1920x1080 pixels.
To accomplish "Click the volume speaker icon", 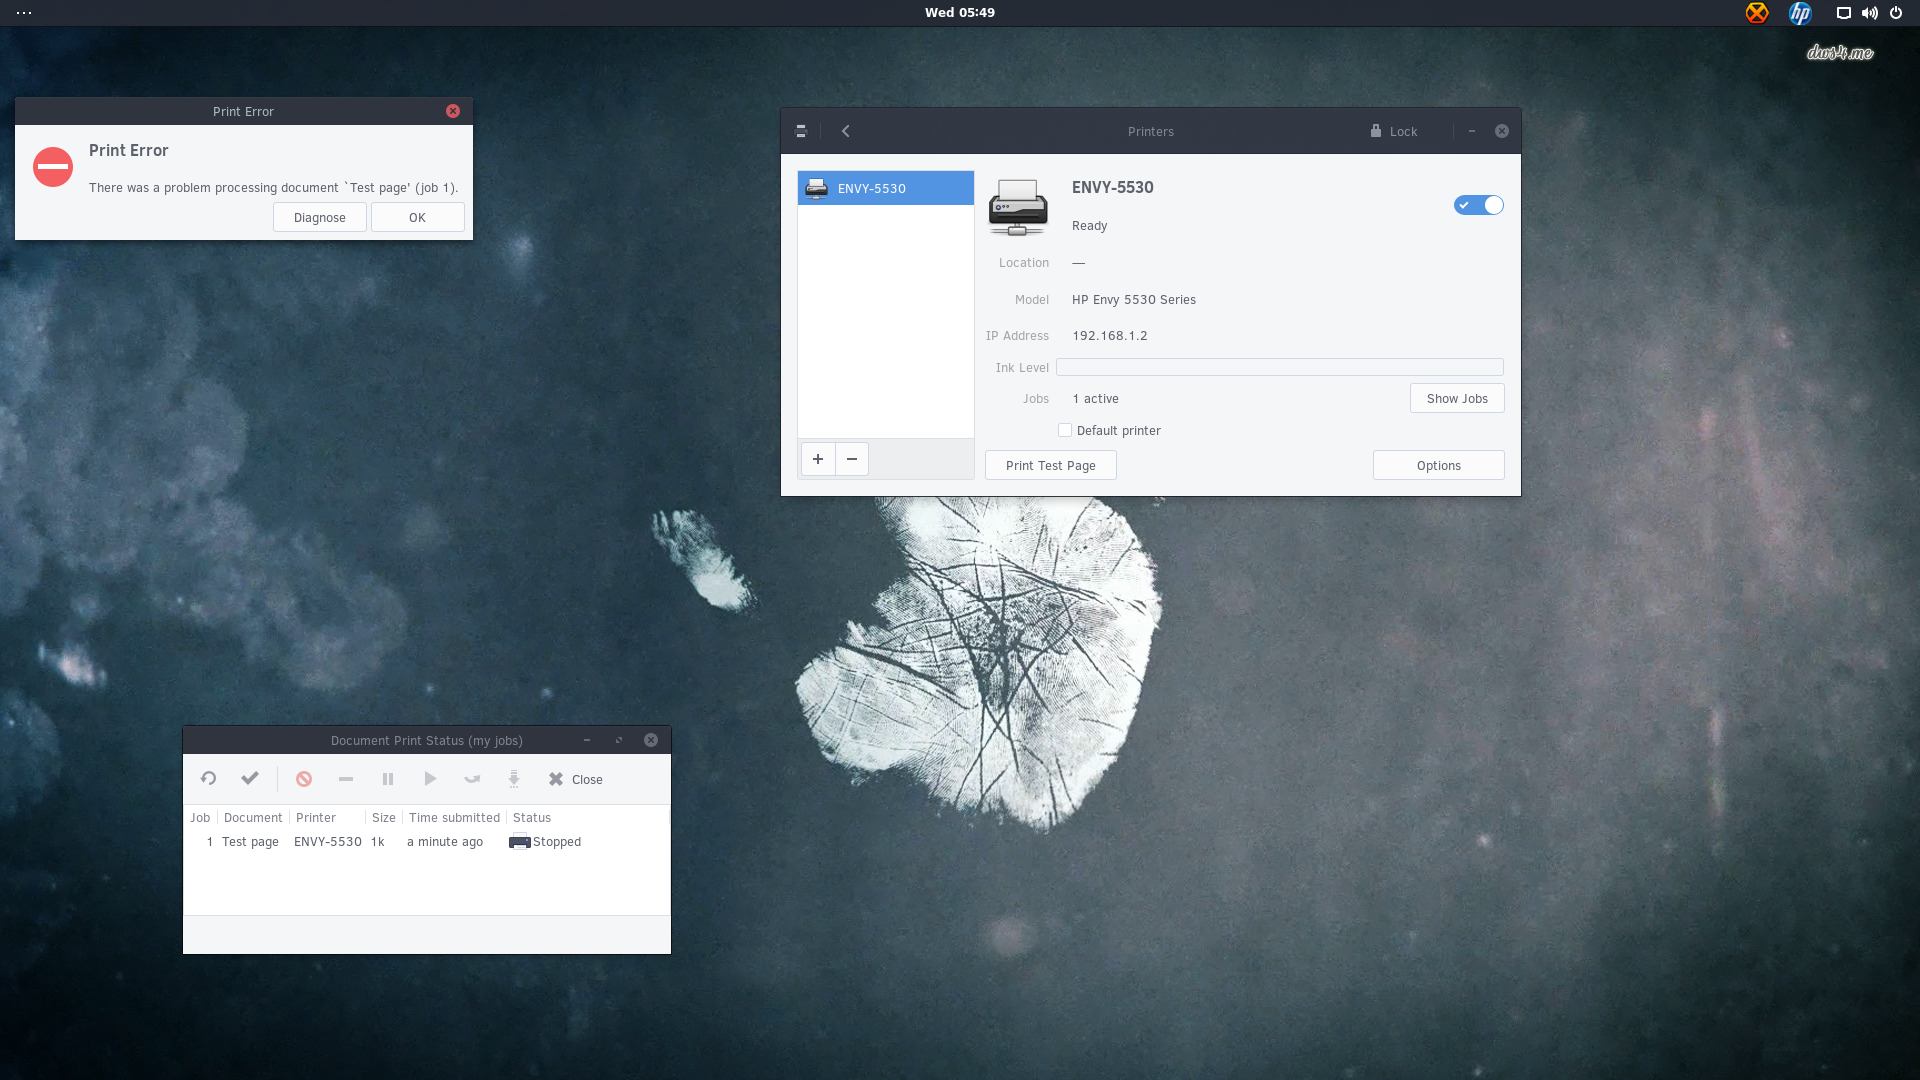I will [1870, 13].
